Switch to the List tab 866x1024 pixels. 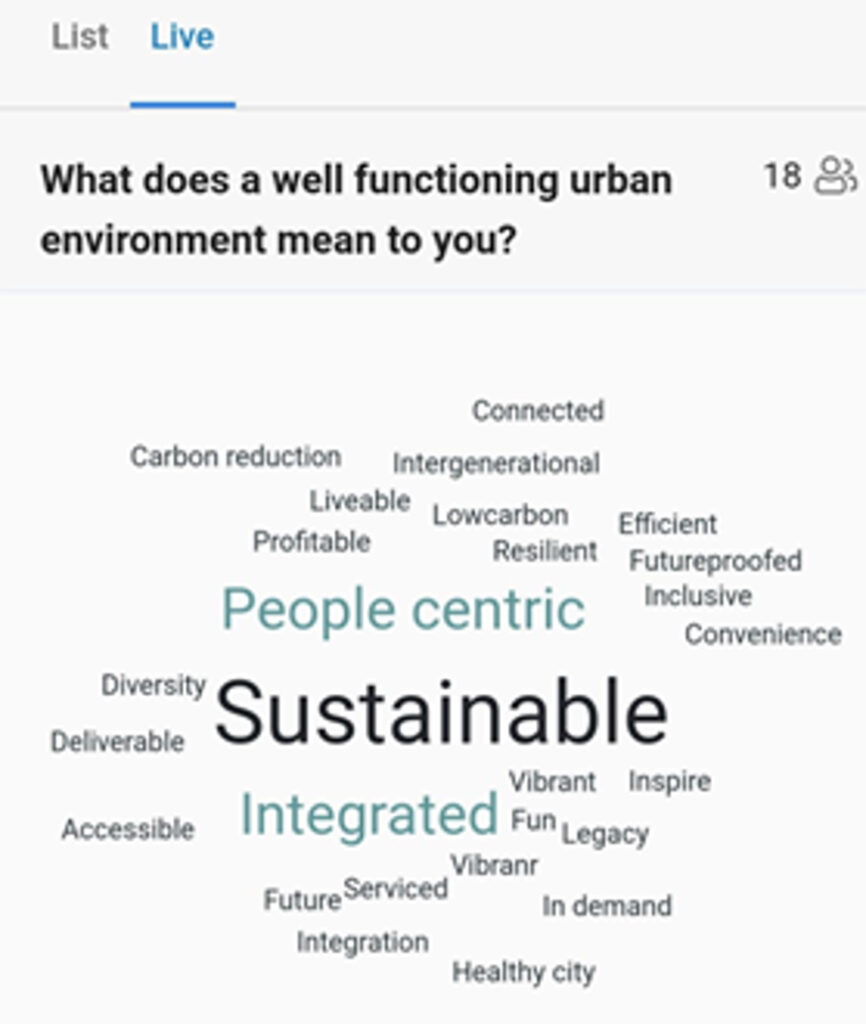coord(80,38)
